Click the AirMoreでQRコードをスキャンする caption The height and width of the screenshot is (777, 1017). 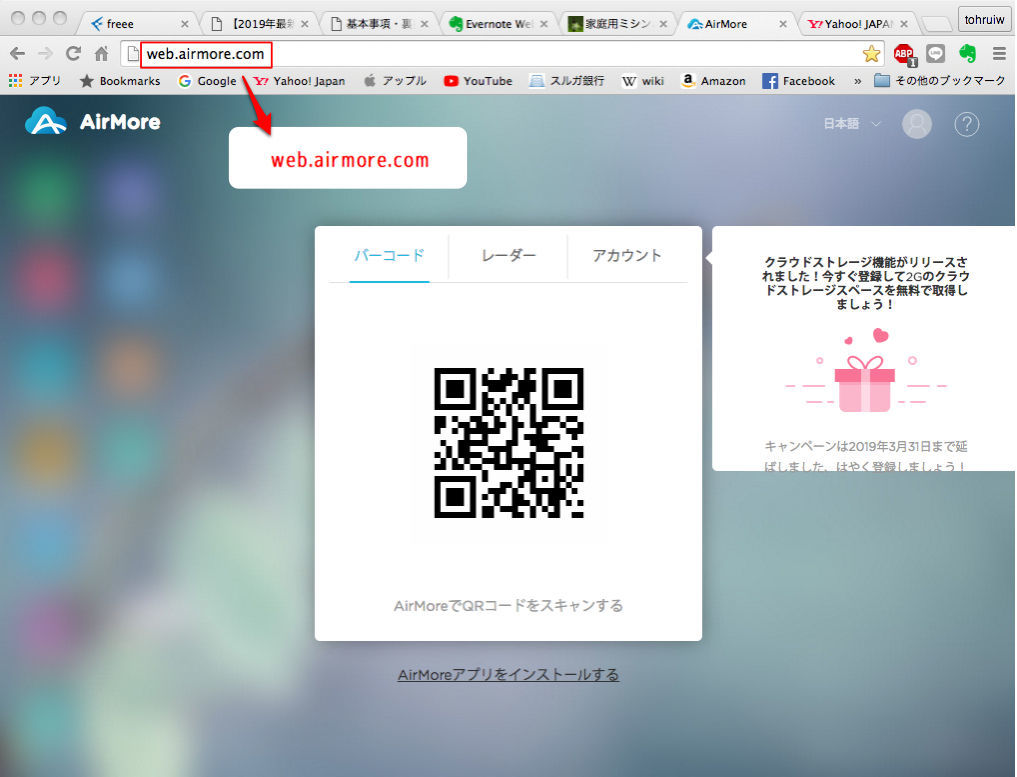point(508,606)
